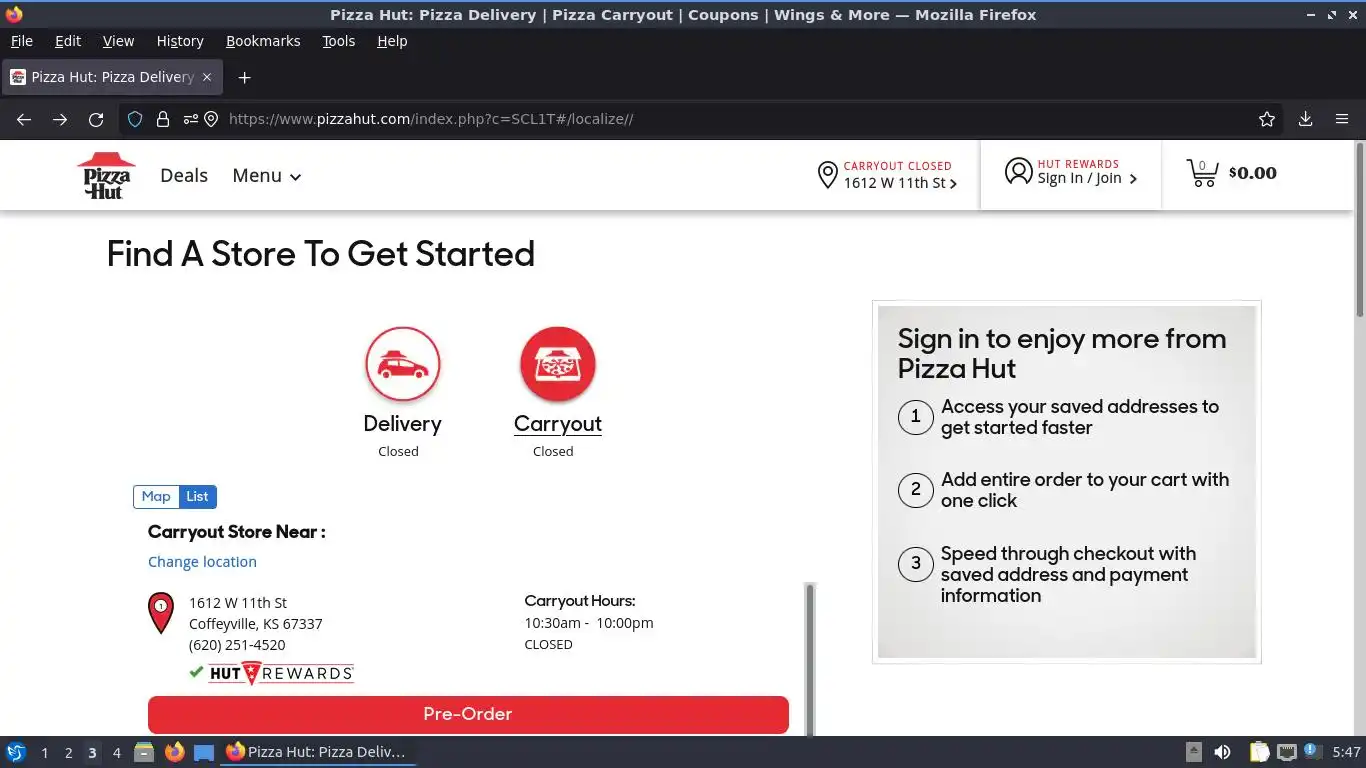Switch to workspace 2 in taskbar

click(68, 753)
